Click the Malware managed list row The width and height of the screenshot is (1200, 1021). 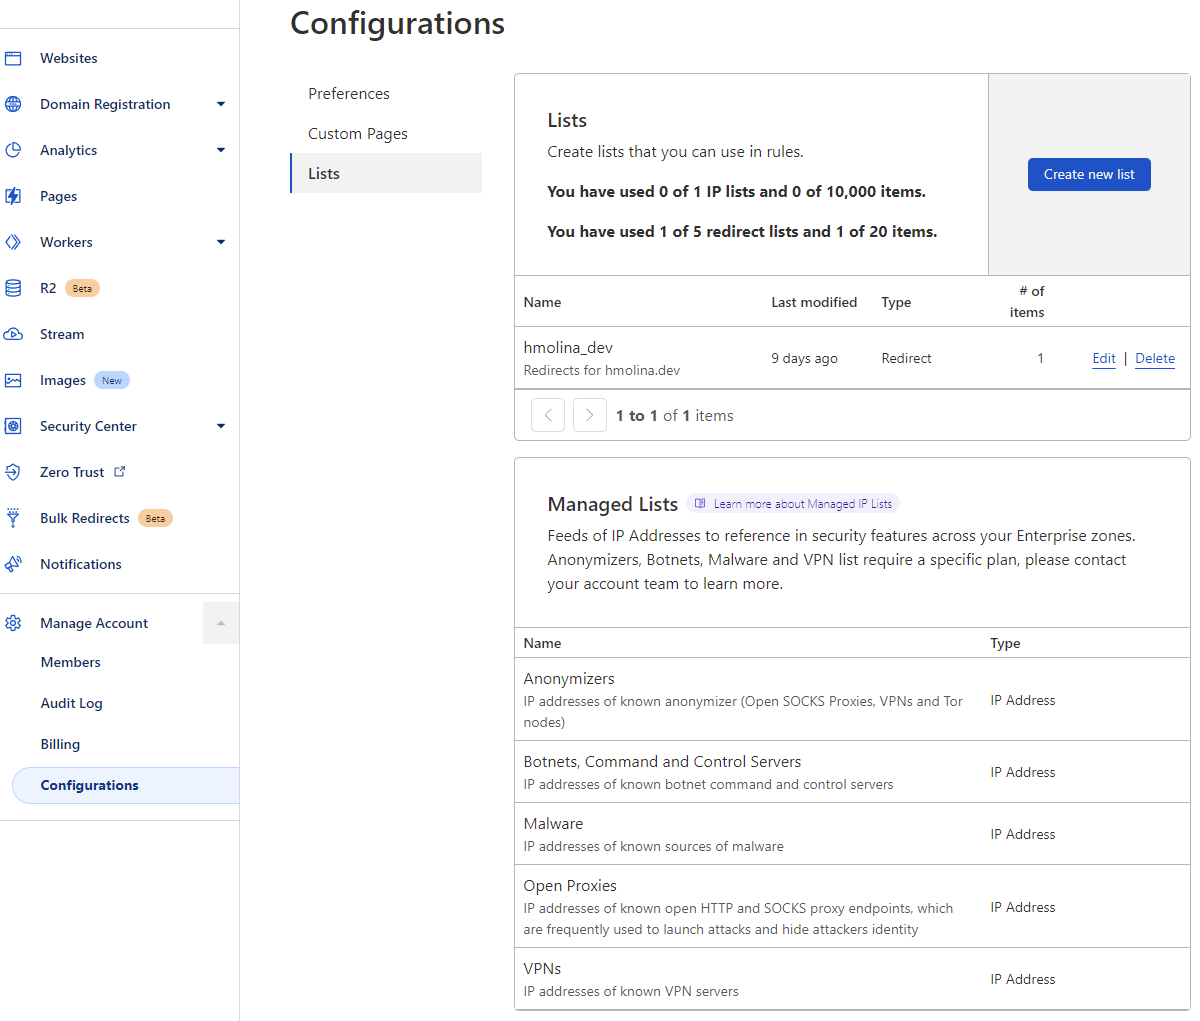coord(852,834)
